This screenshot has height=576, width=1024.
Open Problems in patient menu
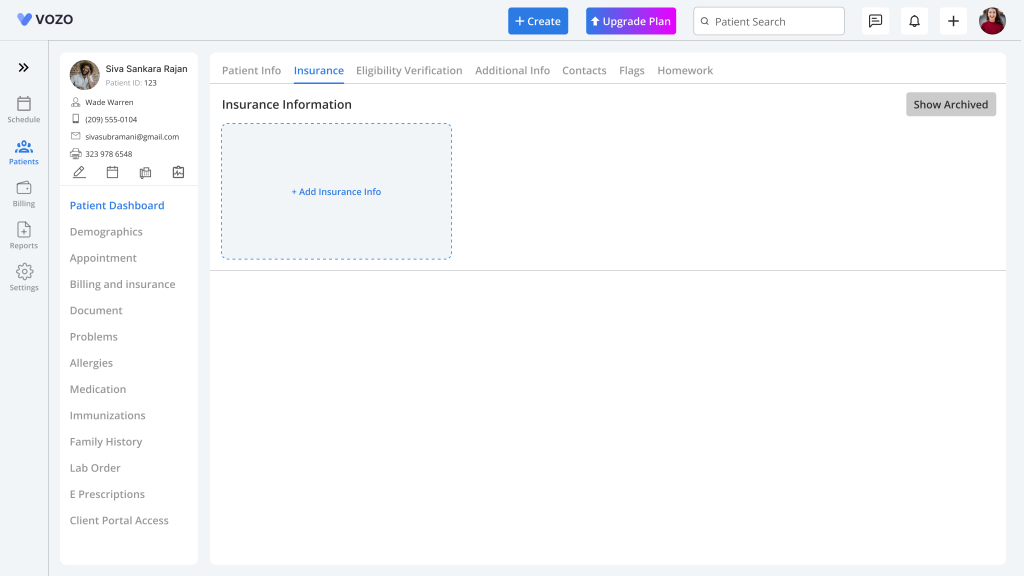(x=93, y=336)
